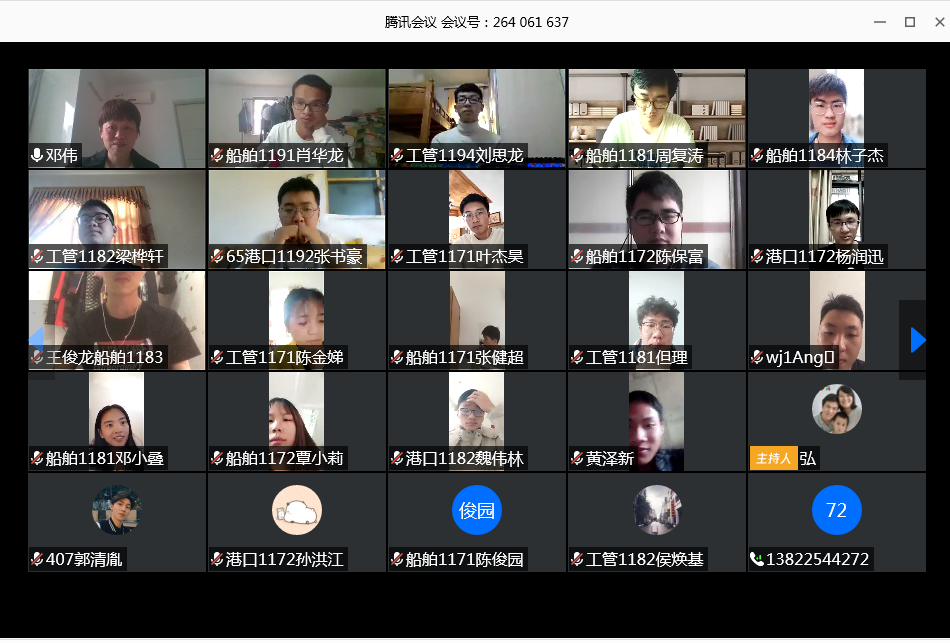Click muted mic icon of 工管1194刘思龙
This screenshot has width=950, height=643.
397,156
